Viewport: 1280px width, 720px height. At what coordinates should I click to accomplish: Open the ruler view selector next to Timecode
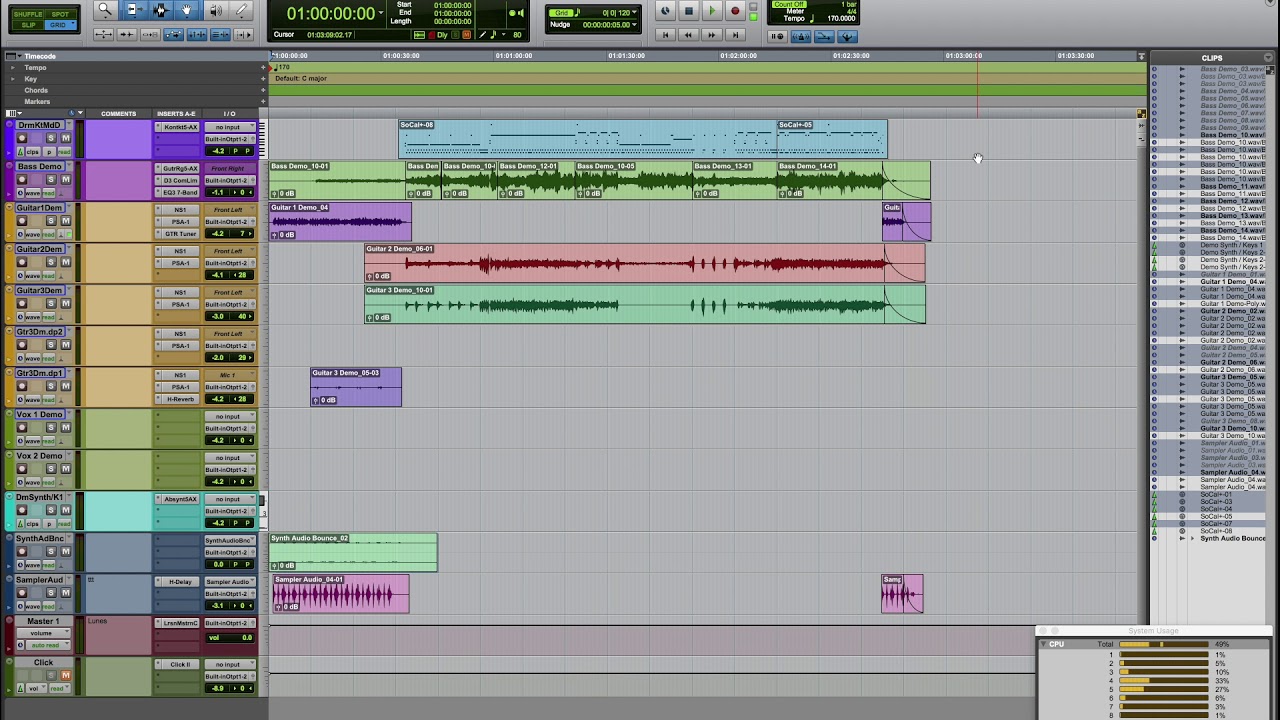tap(14, 56)
